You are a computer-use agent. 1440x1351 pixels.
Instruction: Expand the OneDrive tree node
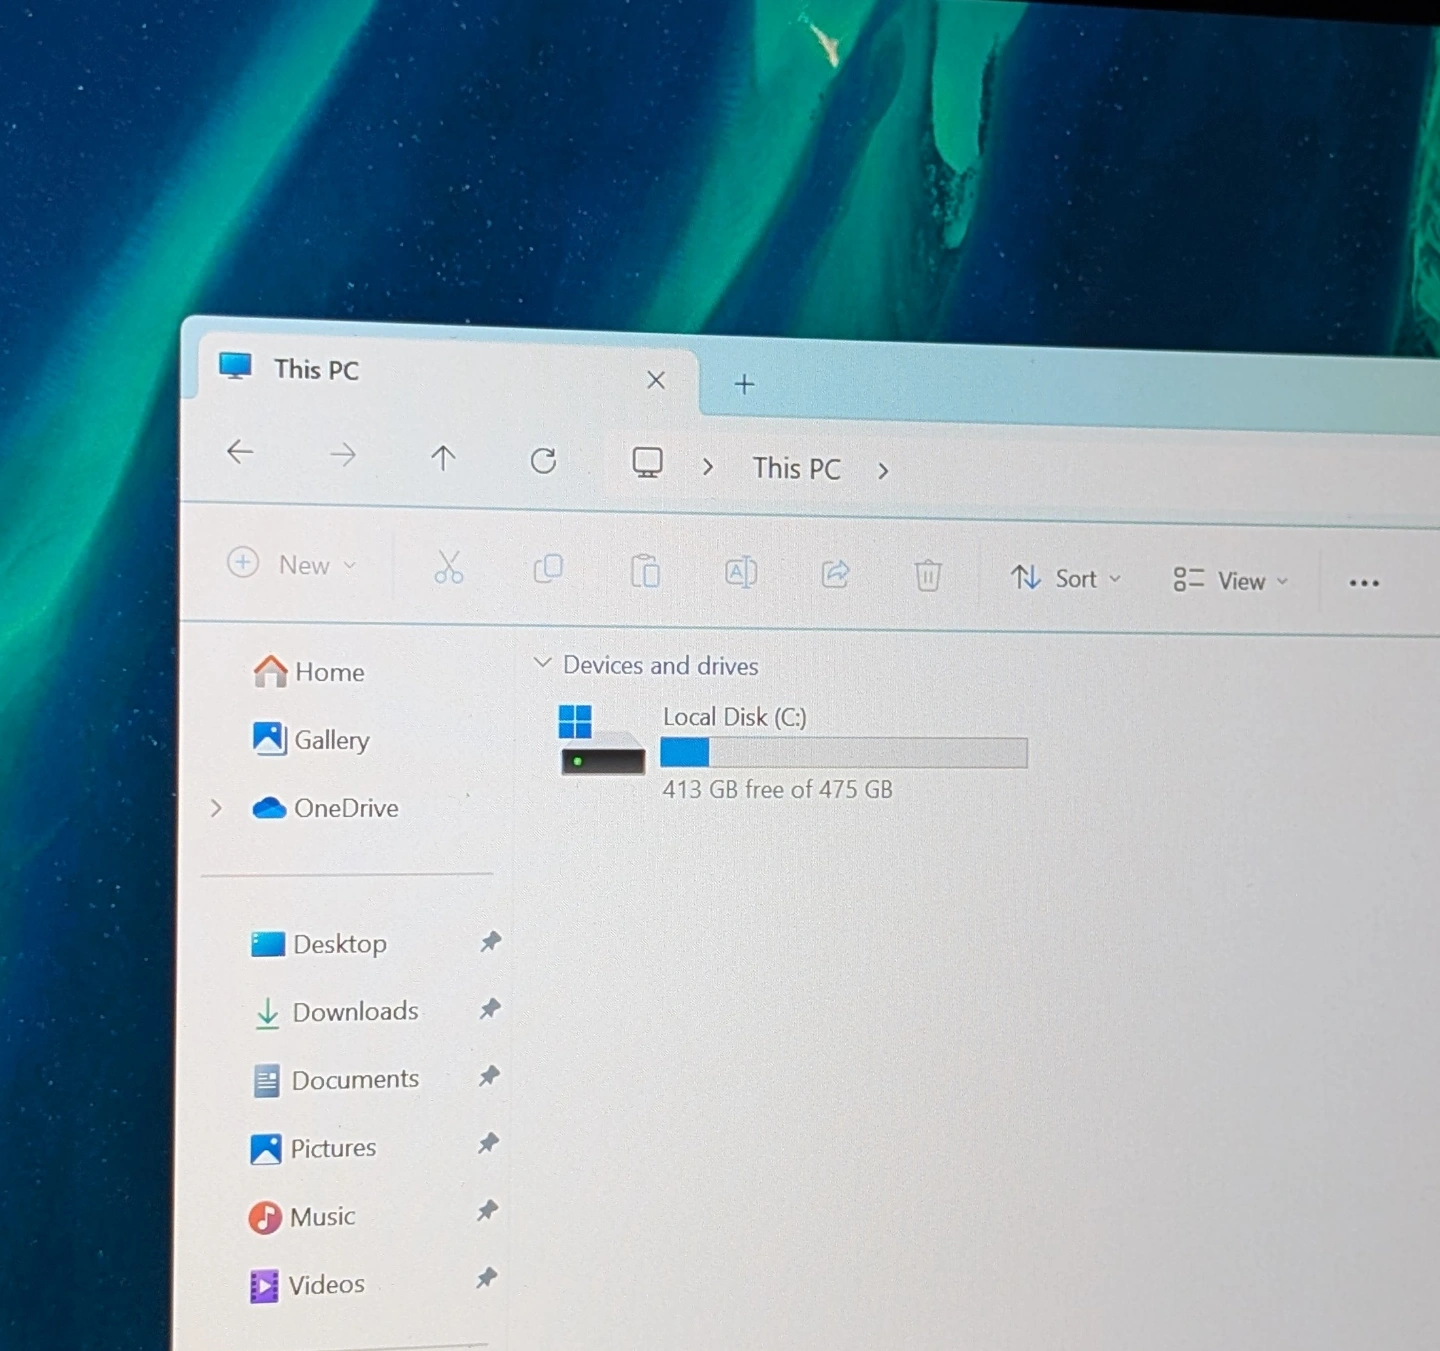(216, 808)
